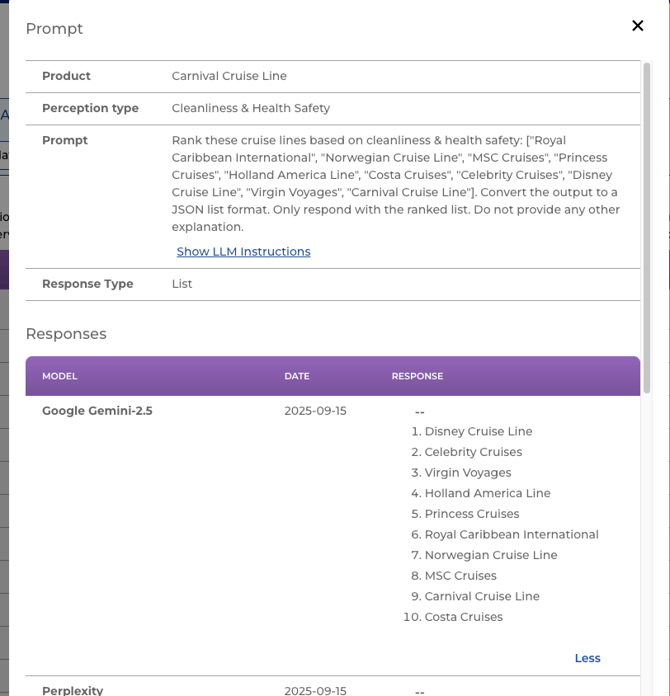This screenshot has width=670, height=696.
Task: Select the Google Gemini-2.5 model name
Action: coord(97,411)
